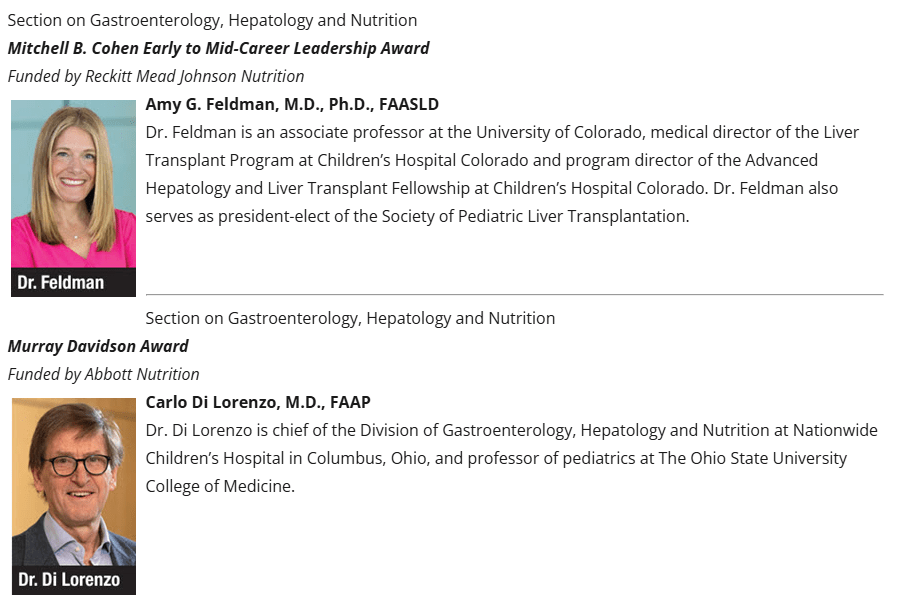This screenshot has height=599, width=912.
Task: Click Dr. Feldman's portrait photo
Action: coord(73,184)
